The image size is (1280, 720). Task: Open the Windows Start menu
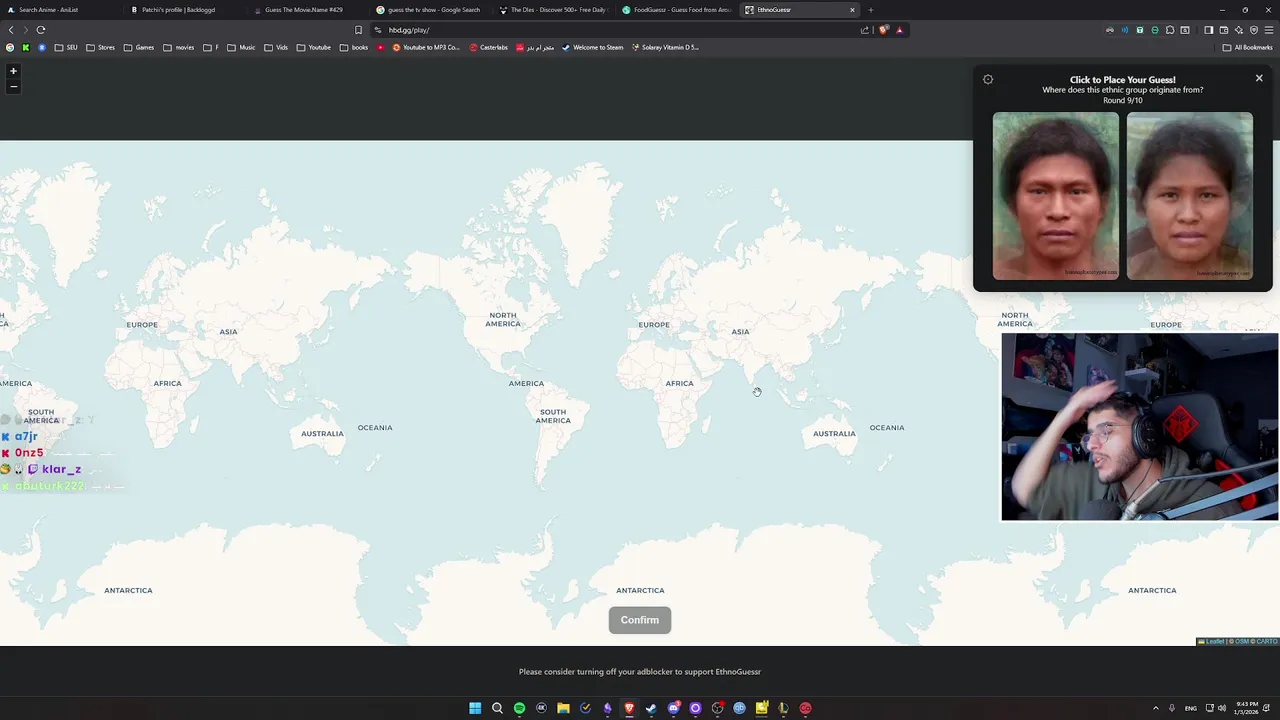(x=475, y=708)
